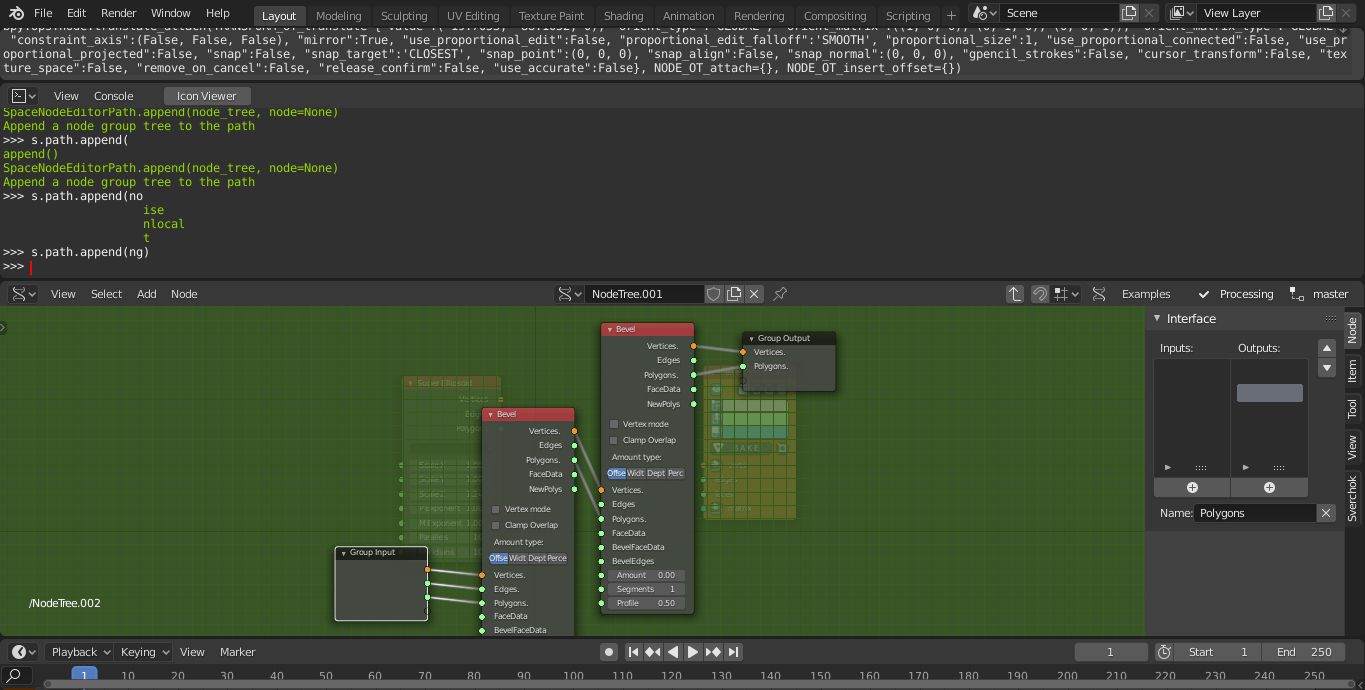The width and height of the screenshot is (1365, 690).
Task: Open the Console menu in console header
Action: click(114, 96)
